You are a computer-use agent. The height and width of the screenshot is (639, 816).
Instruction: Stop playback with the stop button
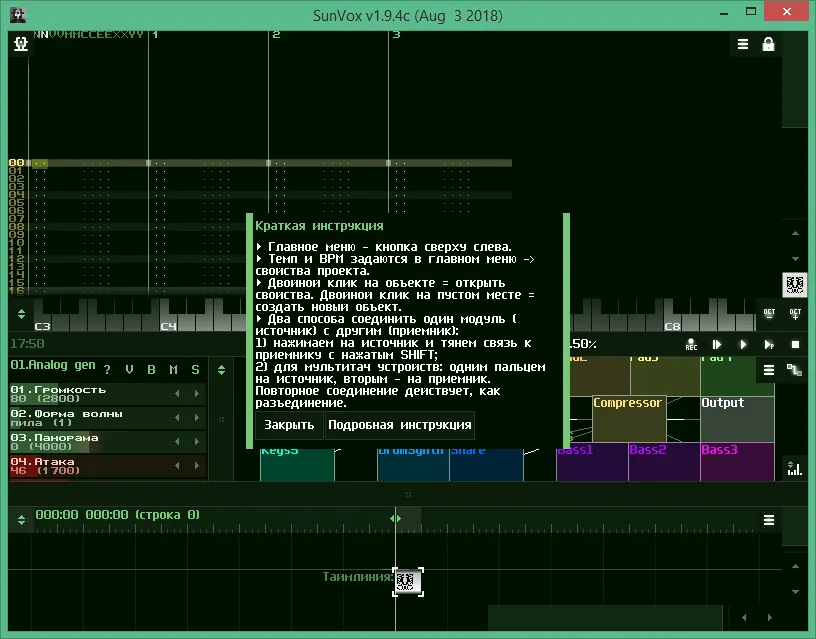pos(795,344)
